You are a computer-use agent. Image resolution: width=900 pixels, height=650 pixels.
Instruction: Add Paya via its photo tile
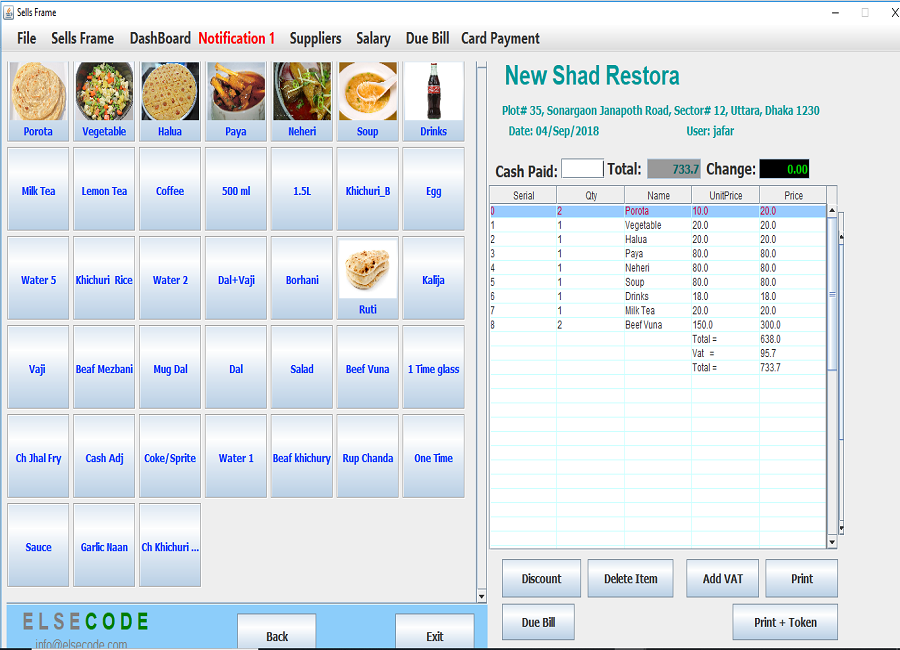pos(236,92)
